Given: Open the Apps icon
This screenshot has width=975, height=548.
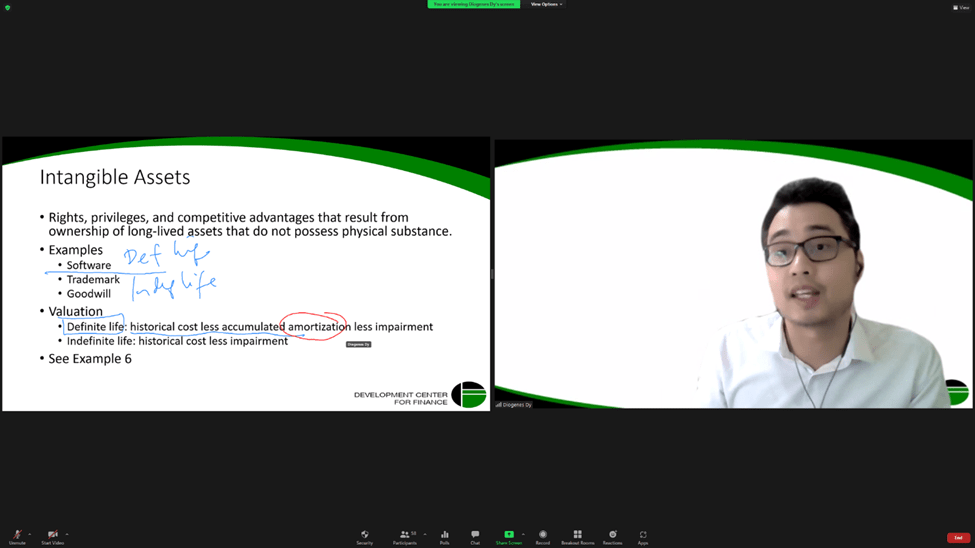Looking at the screenshot, I should pos(643,536).
